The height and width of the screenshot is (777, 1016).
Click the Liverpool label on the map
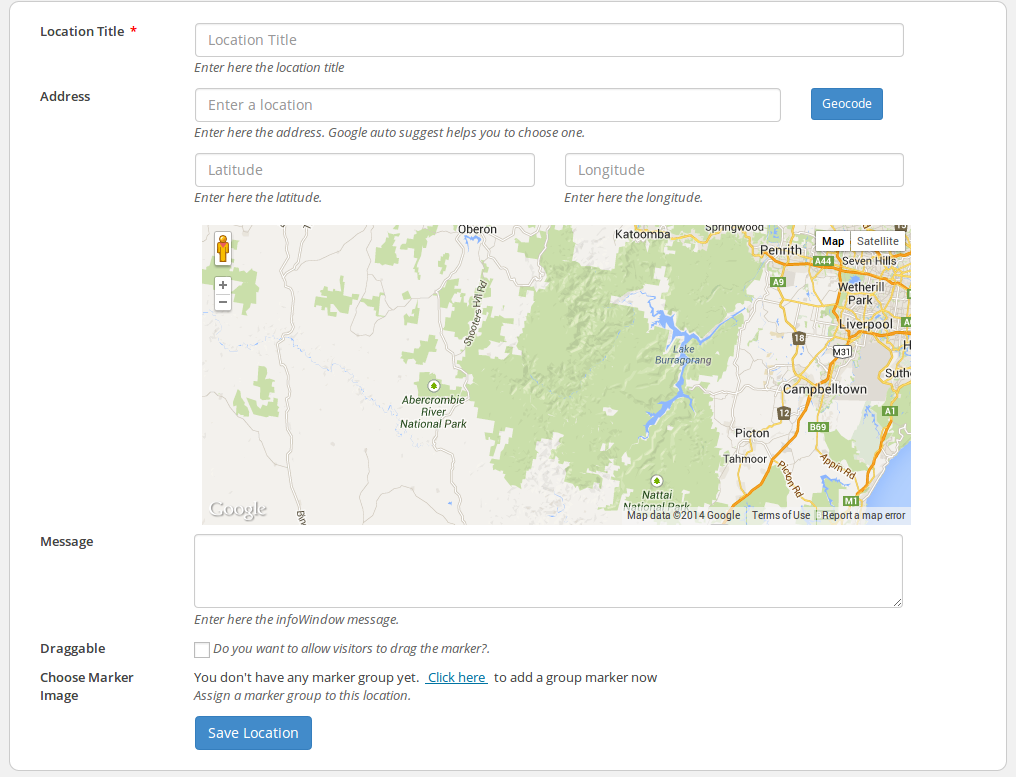866,324
